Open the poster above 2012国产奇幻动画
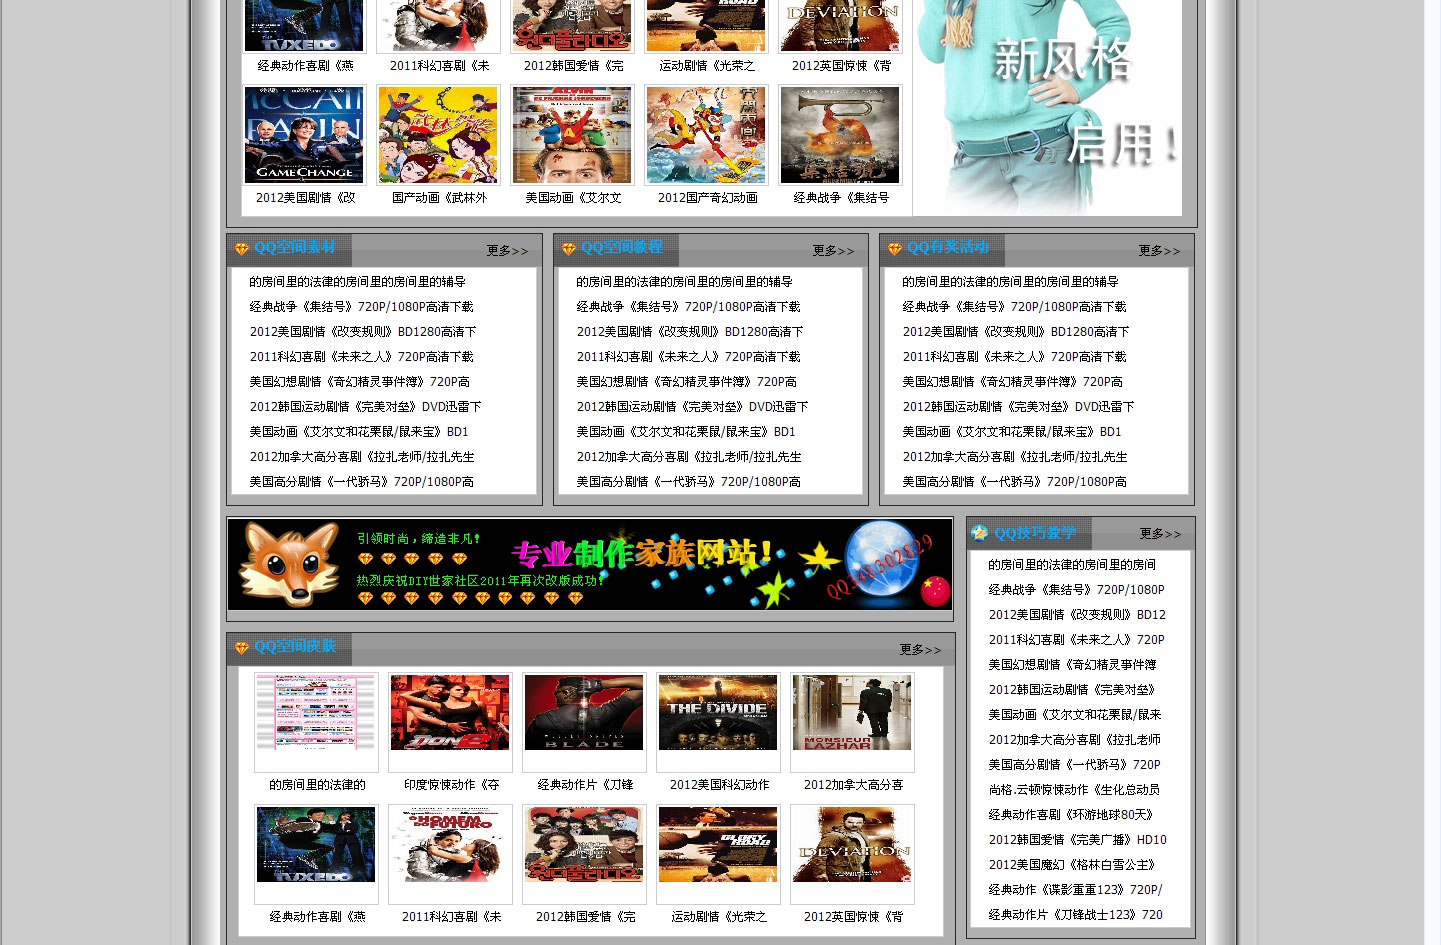 point(706,135)
